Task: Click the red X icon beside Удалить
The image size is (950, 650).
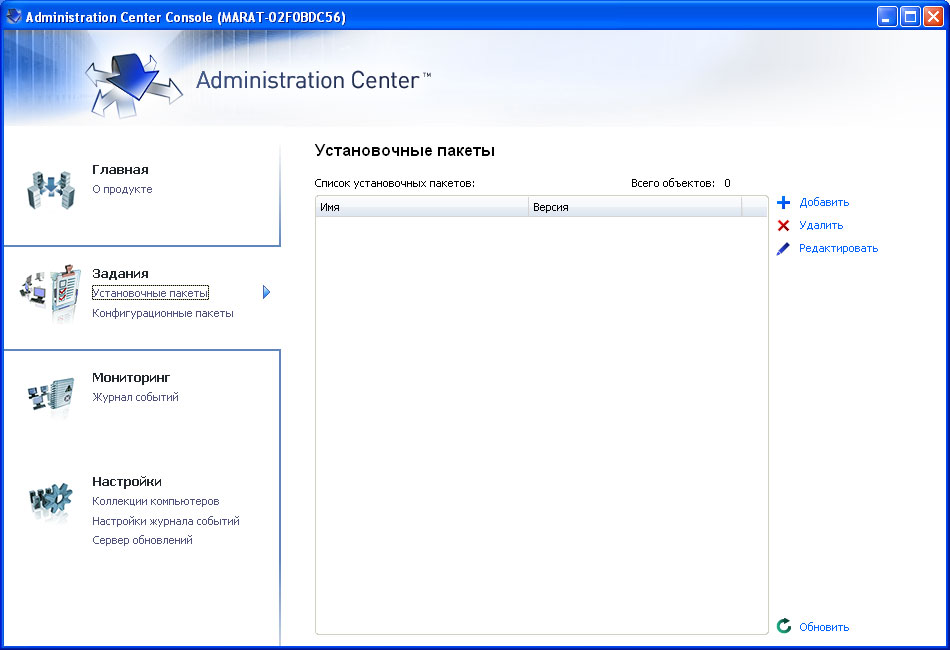Action: point(783,225)
